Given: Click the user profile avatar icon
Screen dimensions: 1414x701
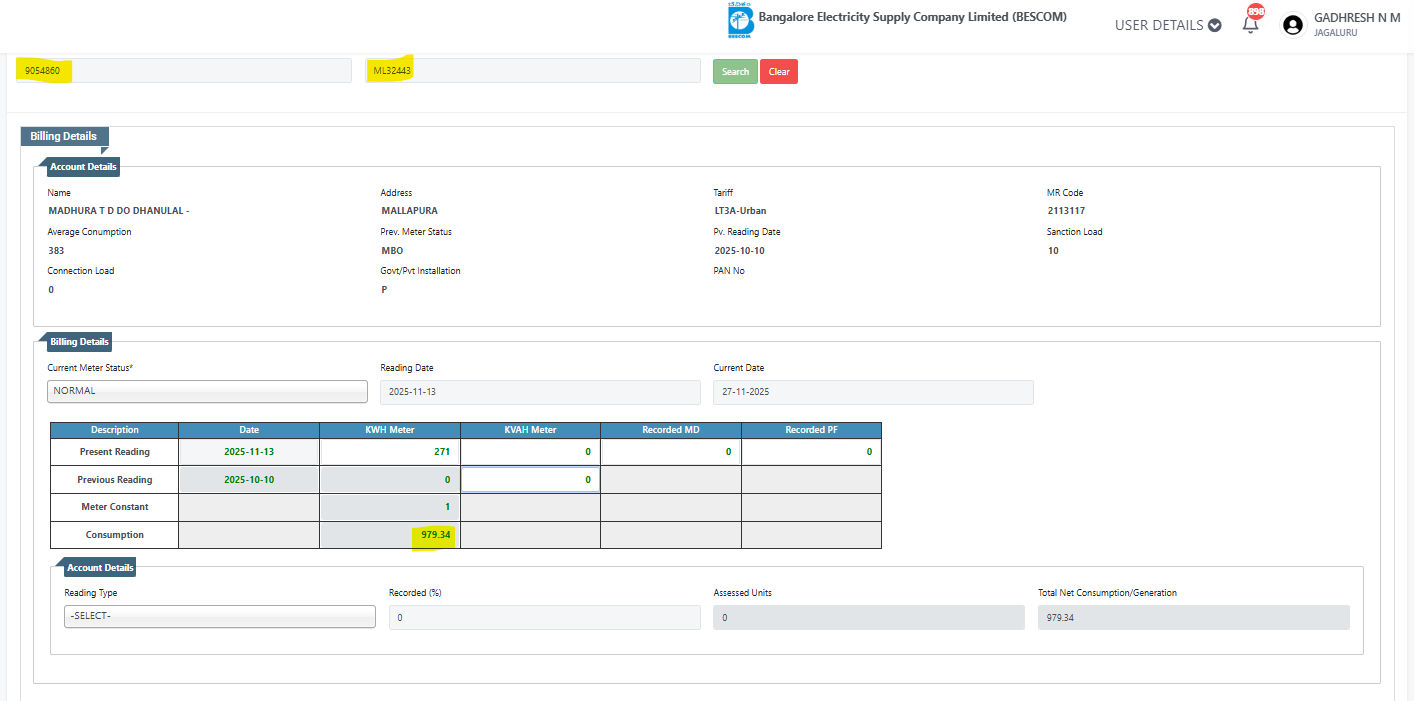Looking at the screenshot, I should point(1293,25).
